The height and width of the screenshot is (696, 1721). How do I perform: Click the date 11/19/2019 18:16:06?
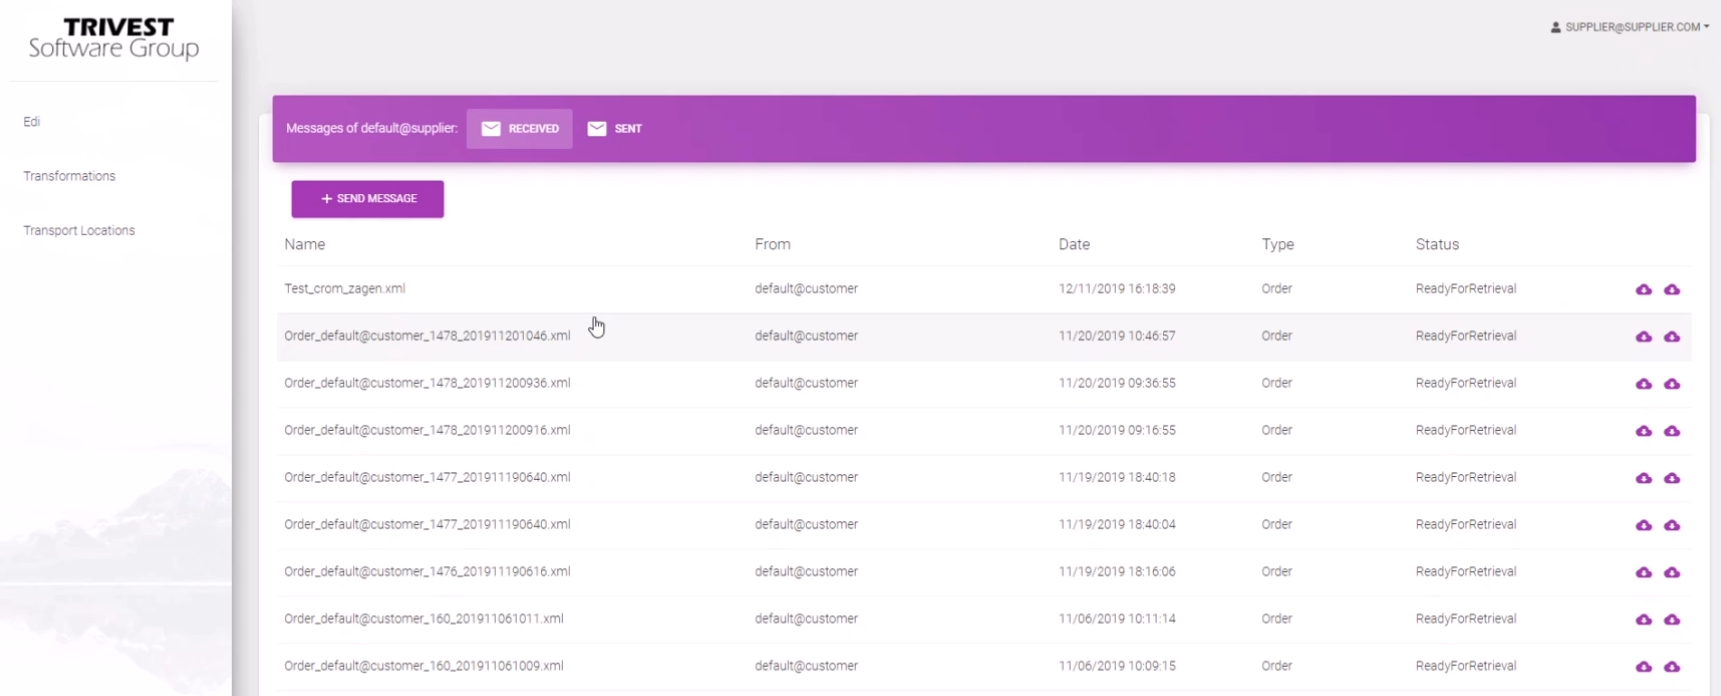(x=1117, y=571)
